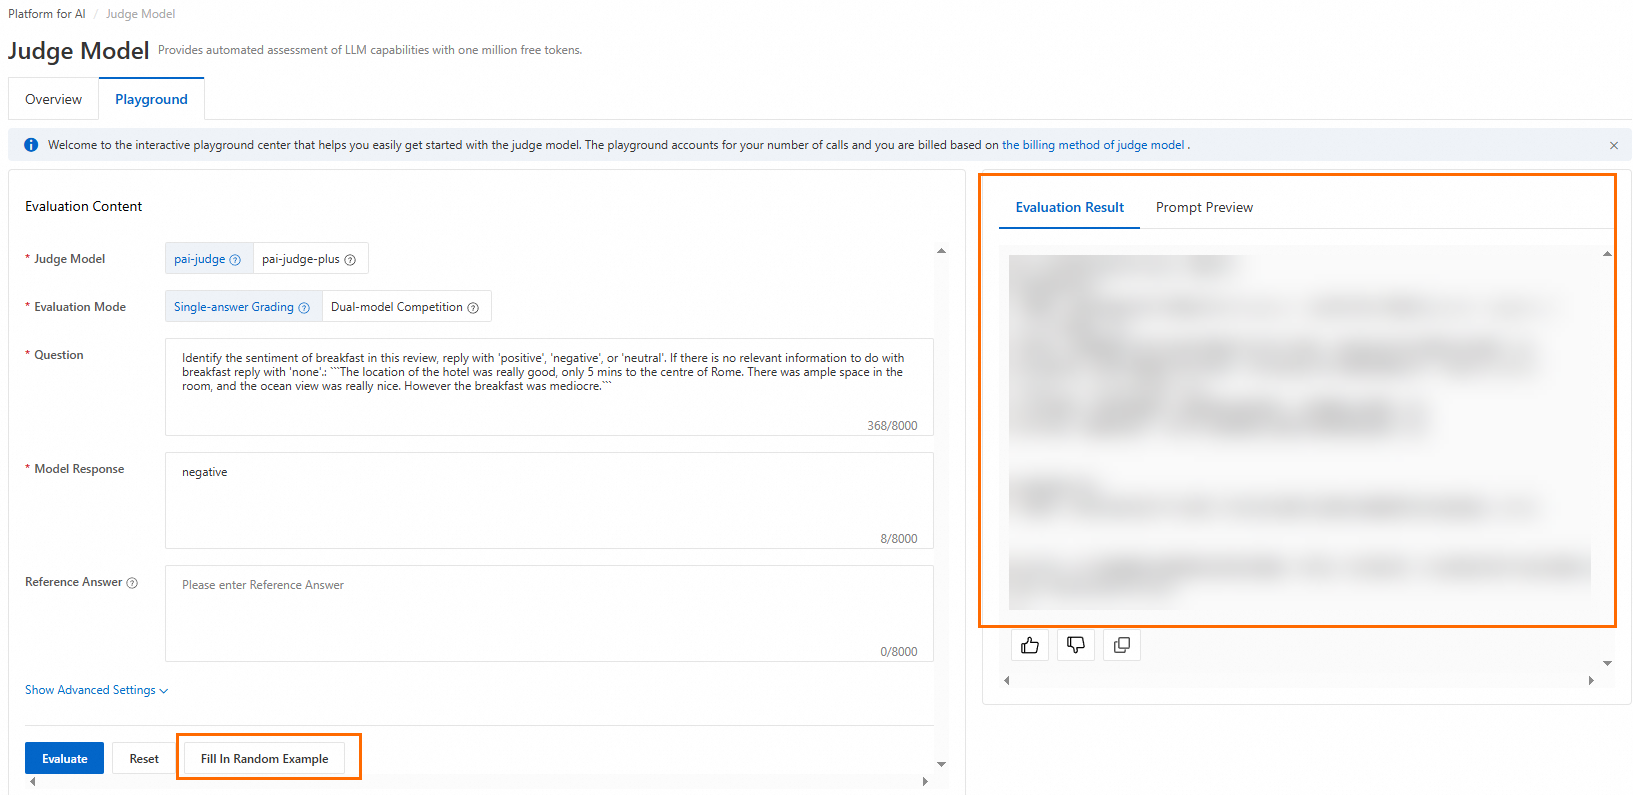
Task: Switch to the Overview tab
Action: pyautogui.click(x=53, y=99)
